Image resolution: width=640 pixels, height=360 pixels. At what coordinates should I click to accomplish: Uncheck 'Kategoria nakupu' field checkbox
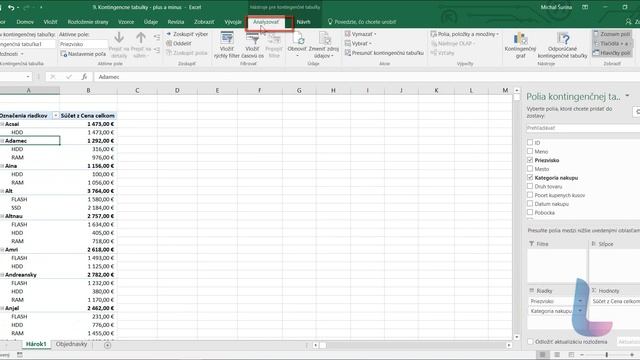530,178
